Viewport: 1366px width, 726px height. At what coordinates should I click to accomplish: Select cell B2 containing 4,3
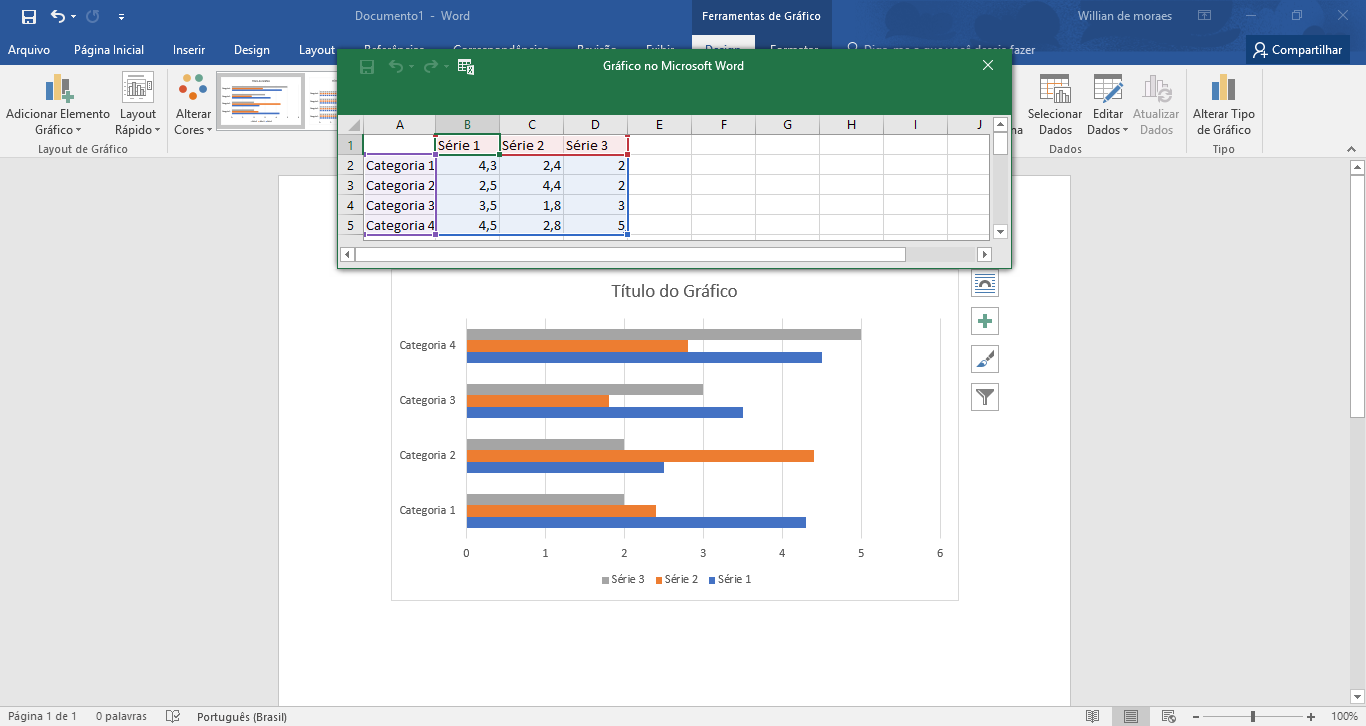(467, 166)
